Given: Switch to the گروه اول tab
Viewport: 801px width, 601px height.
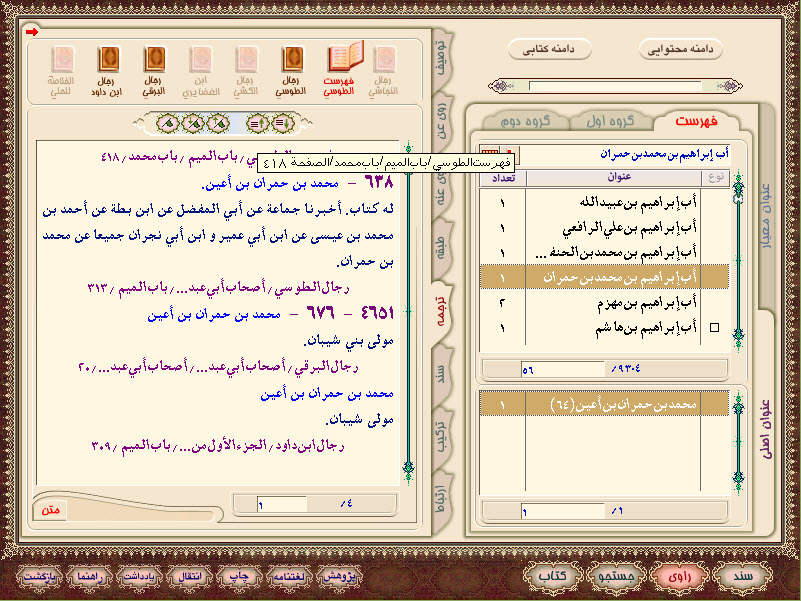Looking at the screenshot, I should point(610,121).
